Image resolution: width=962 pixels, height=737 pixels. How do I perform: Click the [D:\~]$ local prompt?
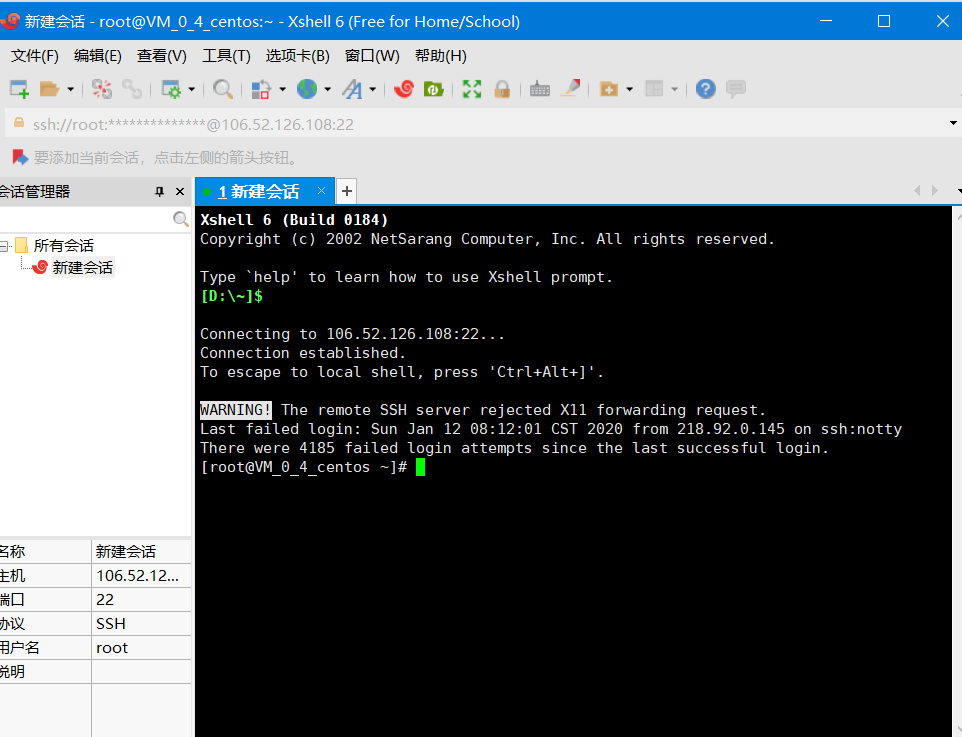(232, 296)
